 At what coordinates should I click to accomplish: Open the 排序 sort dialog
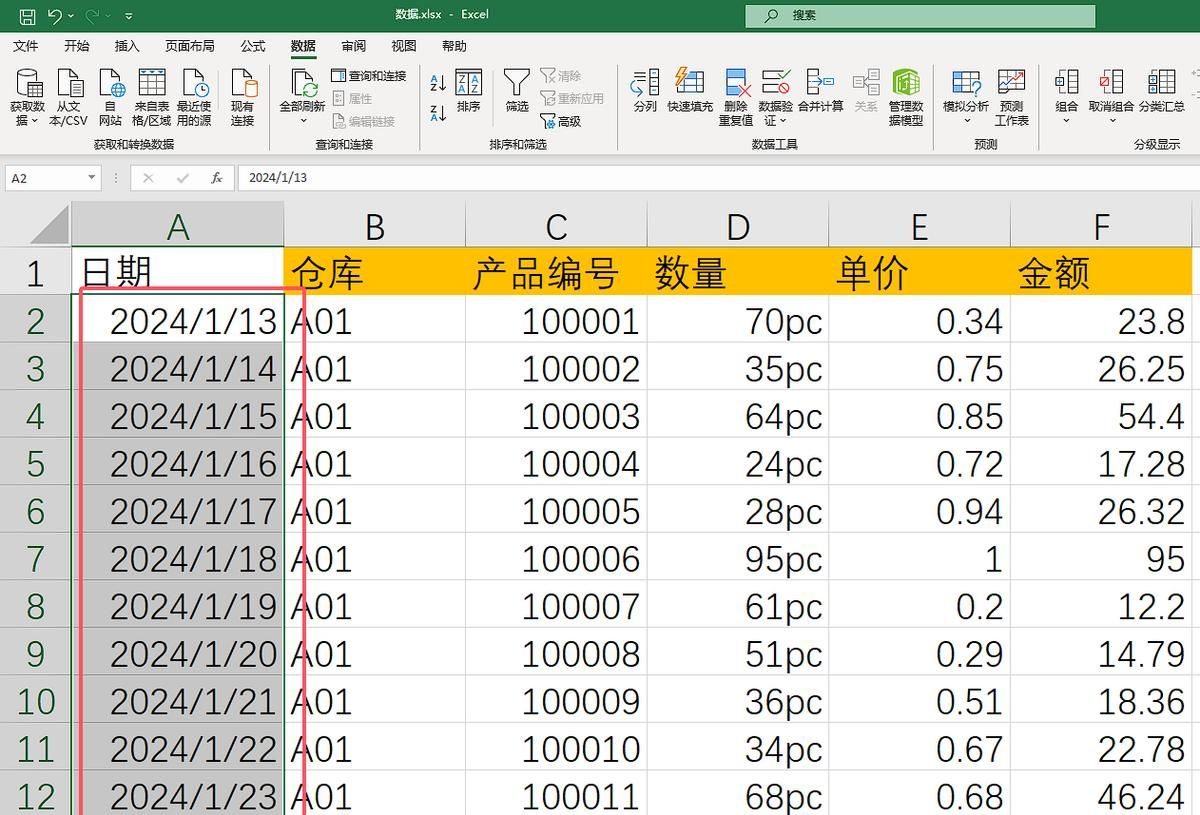468,92
